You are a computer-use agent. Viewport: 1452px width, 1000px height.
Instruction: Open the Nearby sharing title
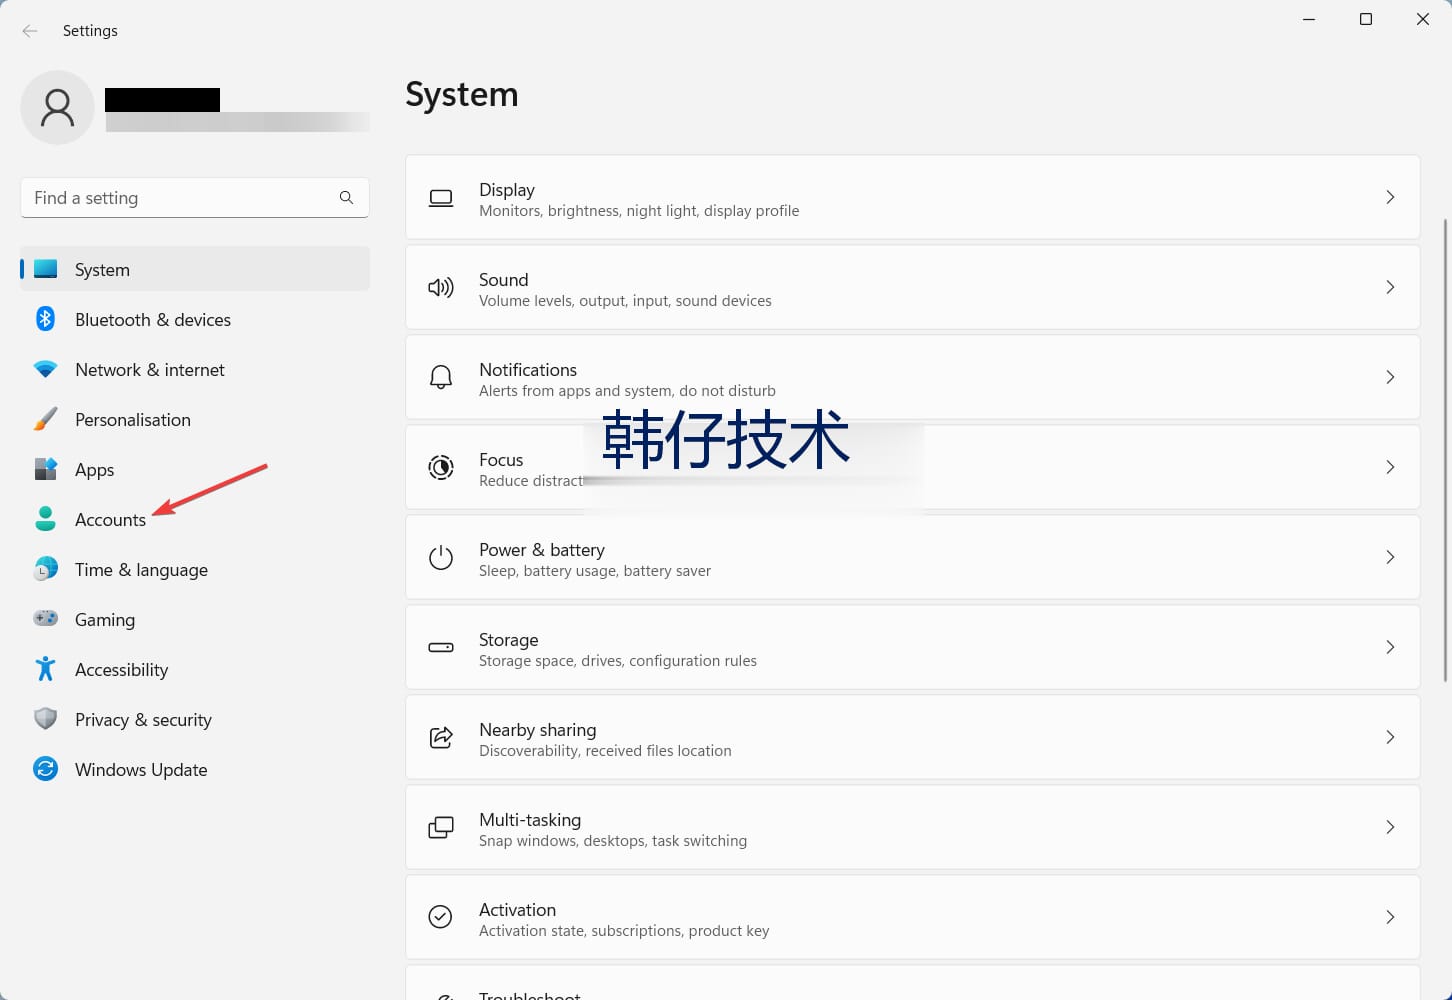point(537,730)
